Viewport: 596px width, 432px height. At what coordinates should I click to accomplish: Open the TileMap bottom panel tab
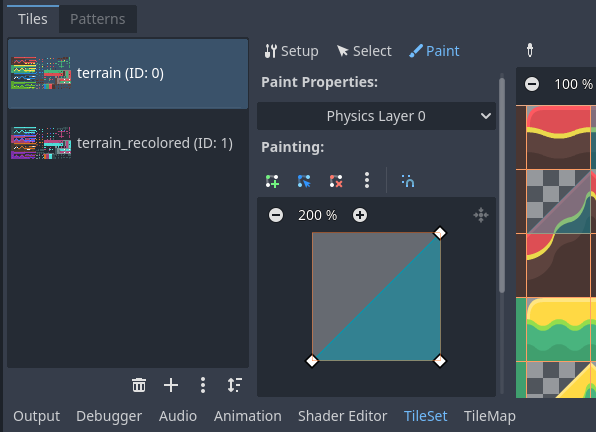click(490, 416)
